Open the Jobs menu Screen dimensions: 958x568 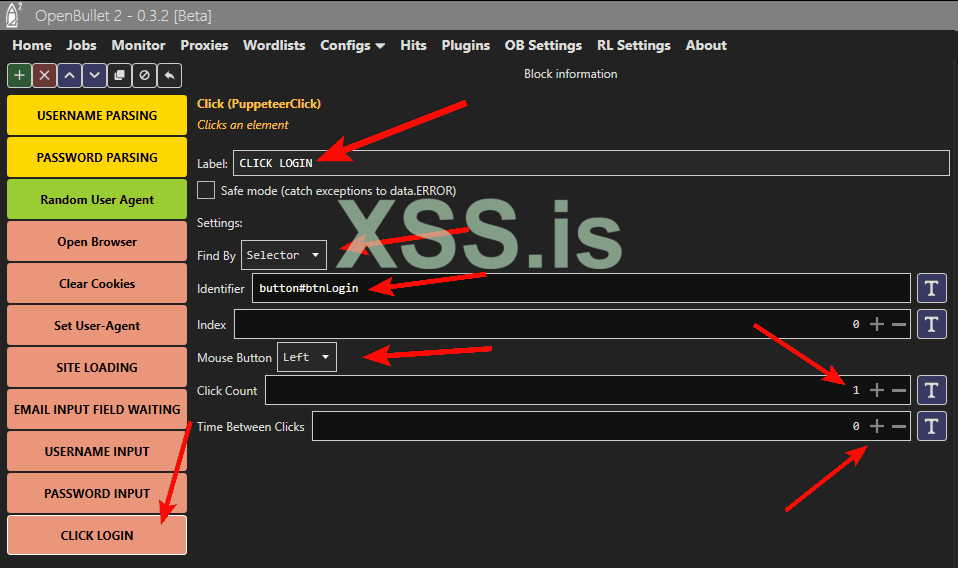coord(81,46)
